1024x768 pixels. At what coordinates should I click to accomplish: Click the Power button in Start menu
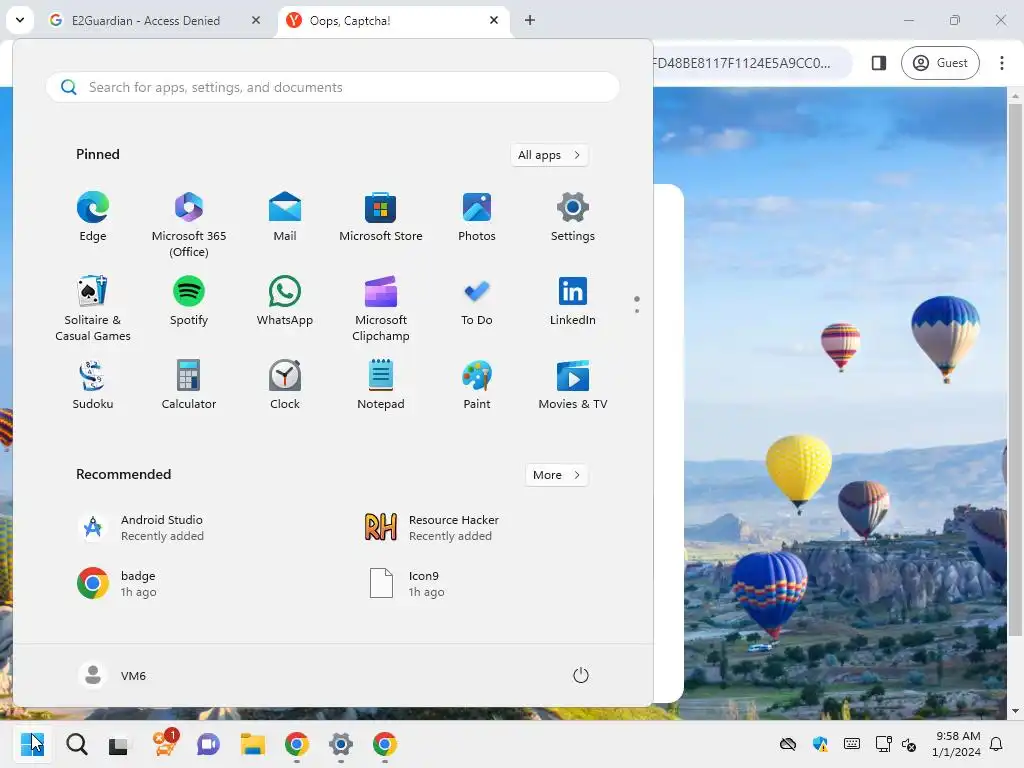point(581,675)
